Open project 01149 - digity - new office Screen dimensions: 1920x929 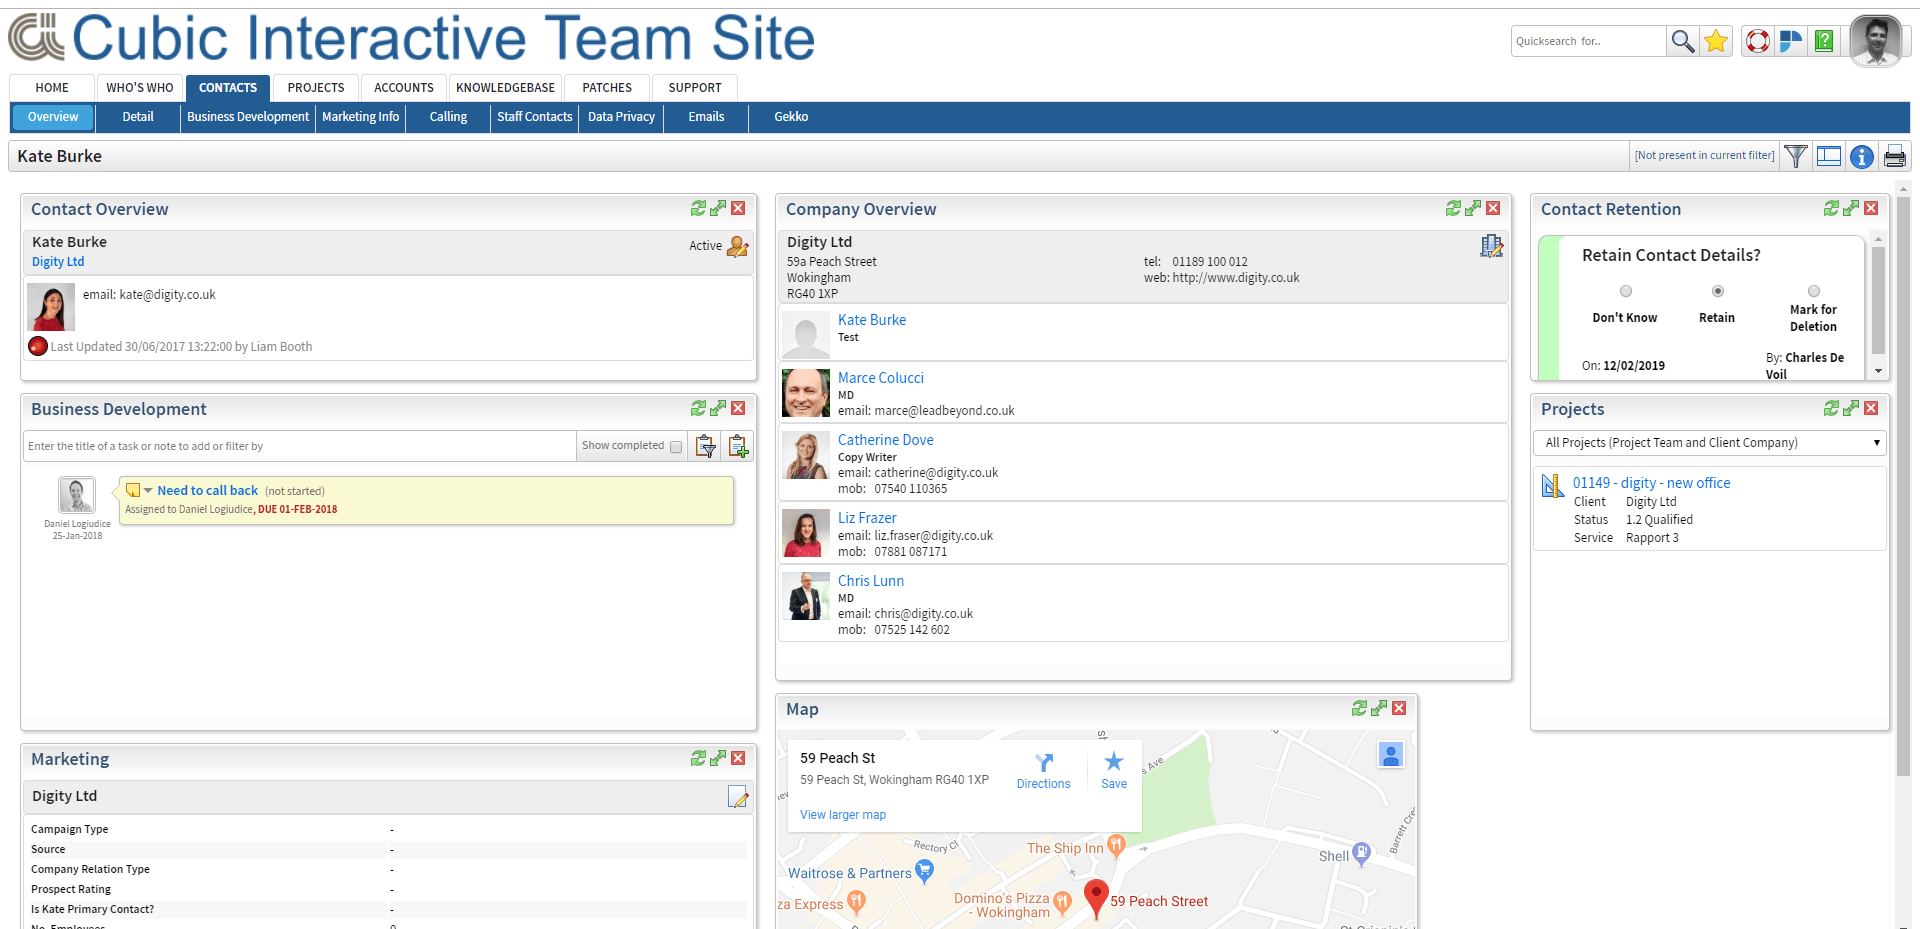pos(1651,483)
